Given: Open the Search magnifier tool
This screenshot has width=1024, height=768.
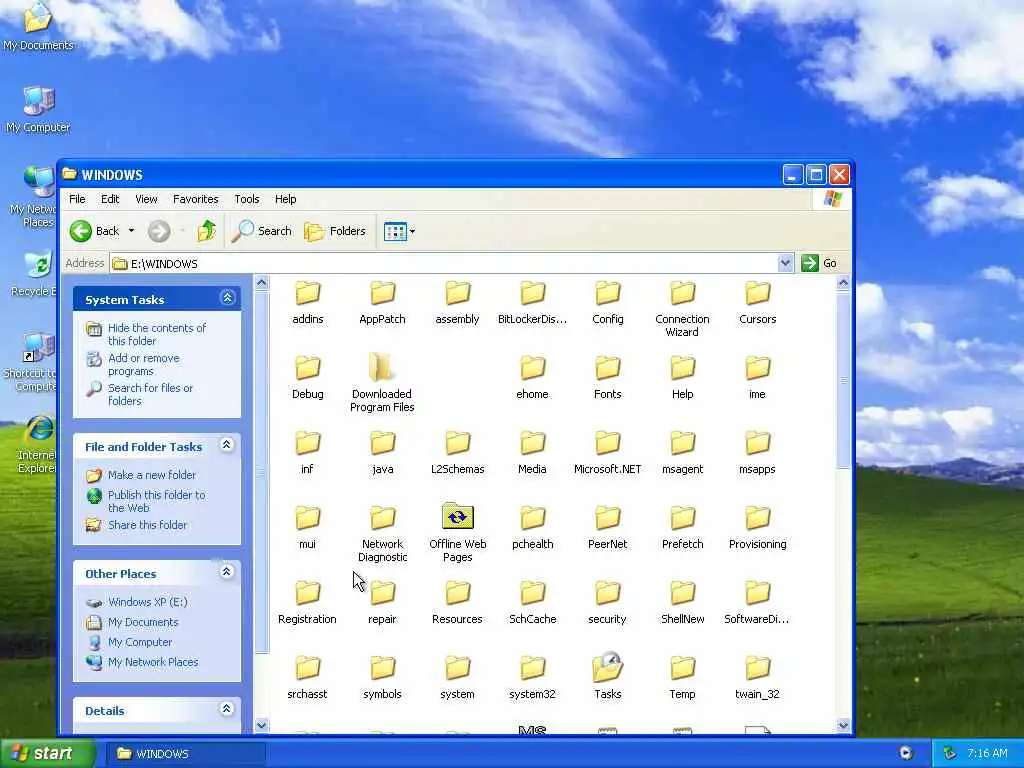Looking at the screenshot, I should [x=262, y=231].
